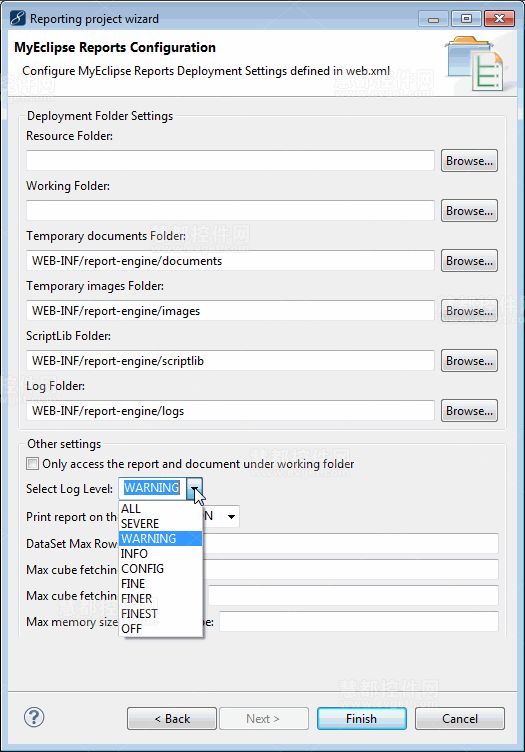Click the Finish button

pyautogui.click(x=362, y=718)
